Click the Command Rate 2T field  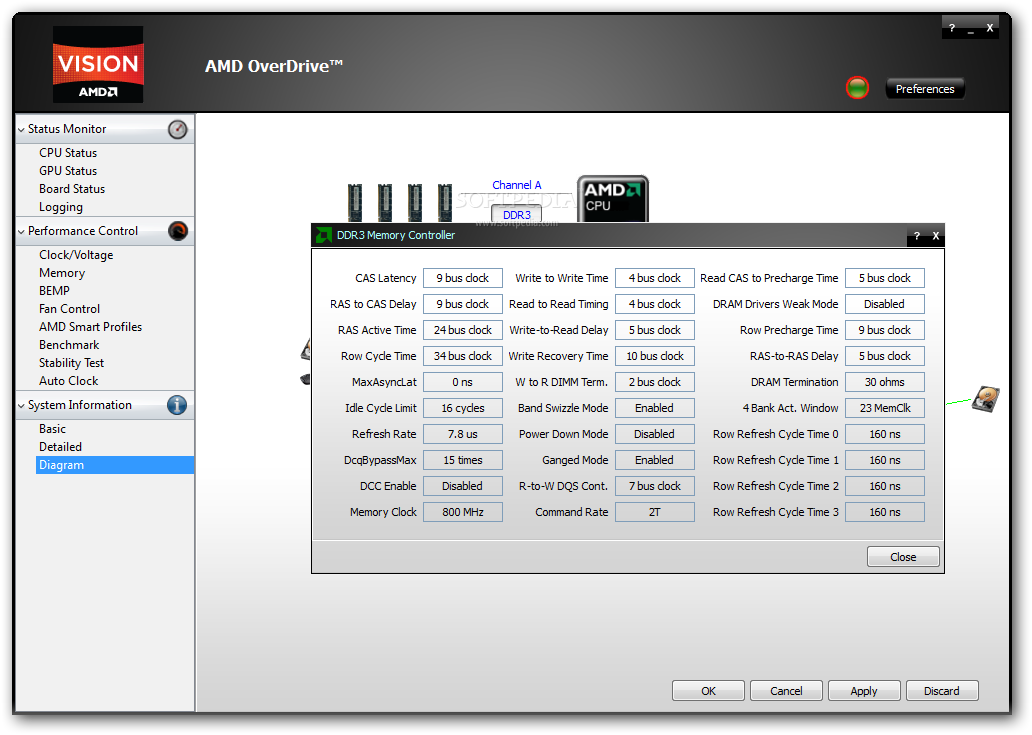pos(655,512)
